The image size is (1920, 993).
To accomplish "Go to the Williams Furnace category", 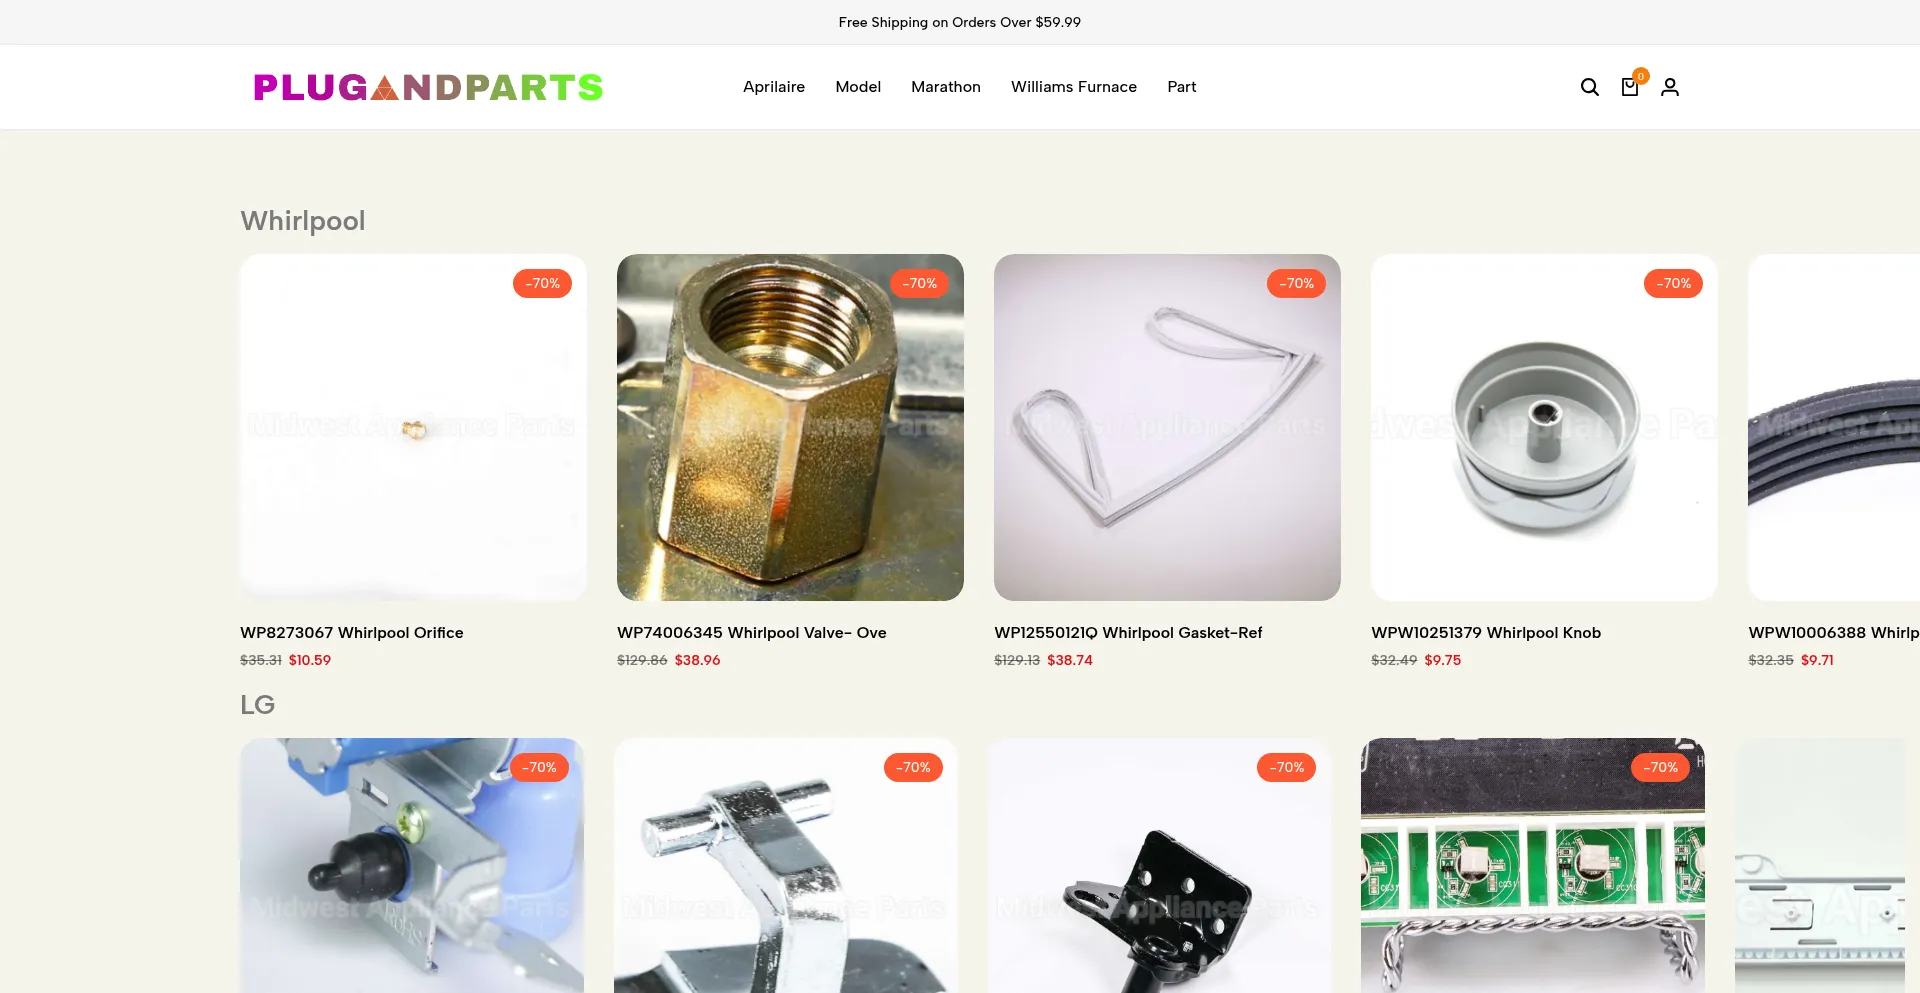I will 1074,87.
